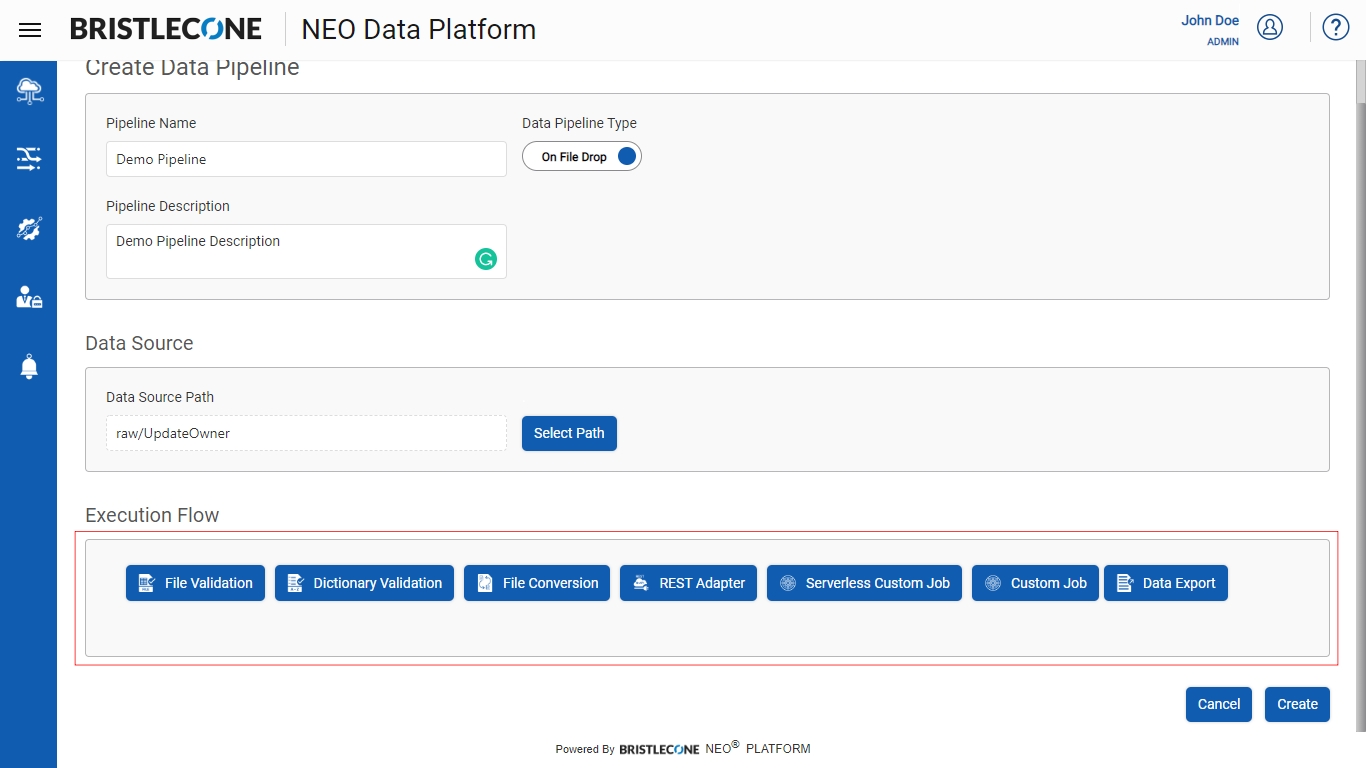
Task: Click the cloud data sidebar icon
Action: pyautogui.click(x=29, y=91)
